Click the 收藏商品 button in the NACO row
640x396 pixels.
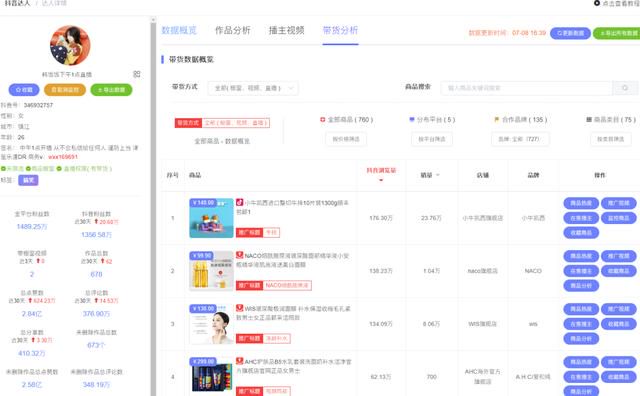tap(619, 271)
